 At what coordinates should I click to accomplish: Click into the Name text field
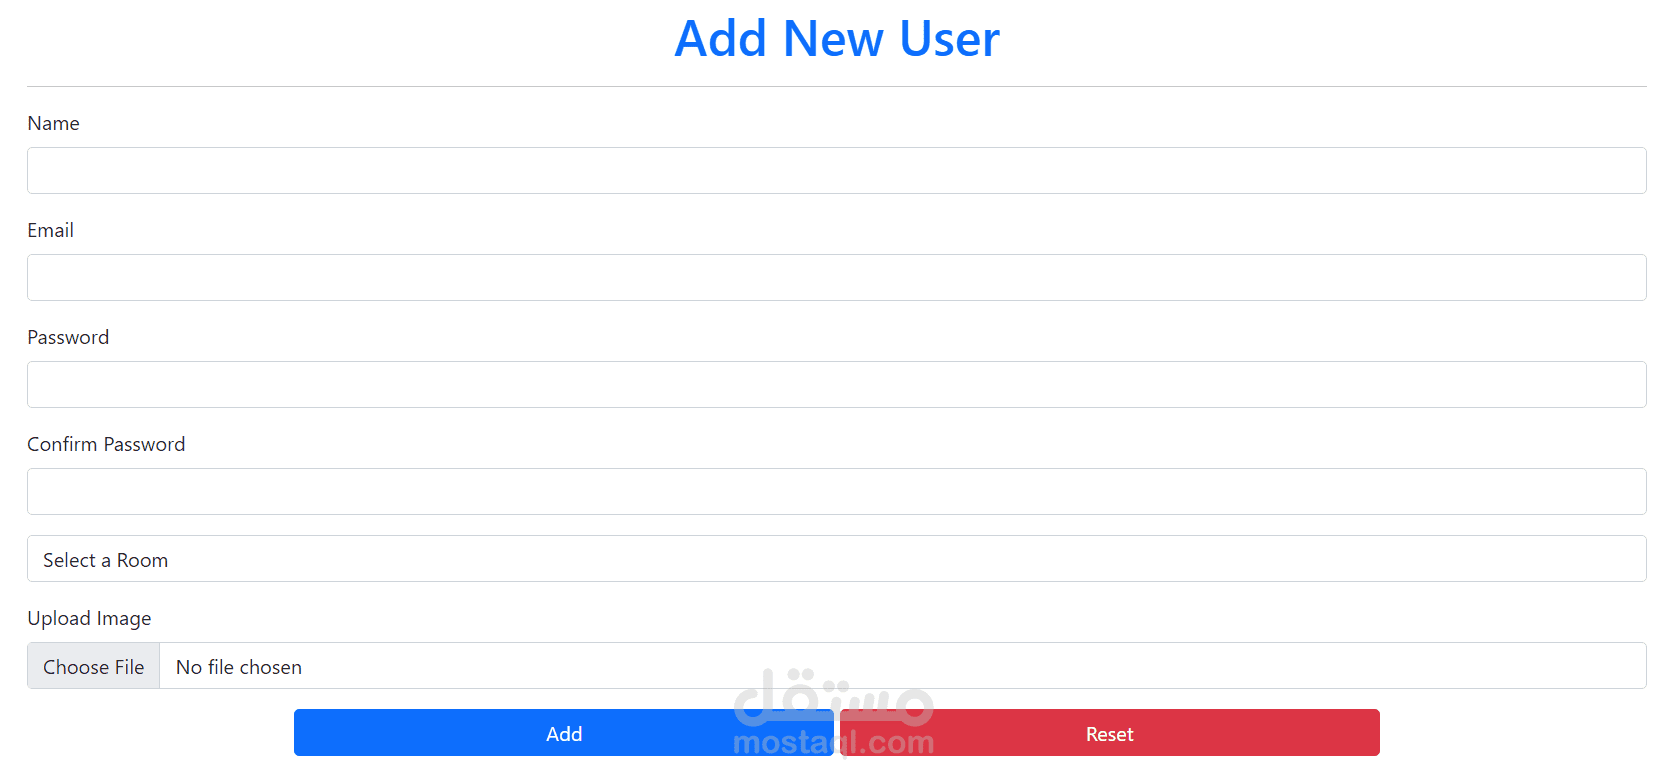click(836, 171)
